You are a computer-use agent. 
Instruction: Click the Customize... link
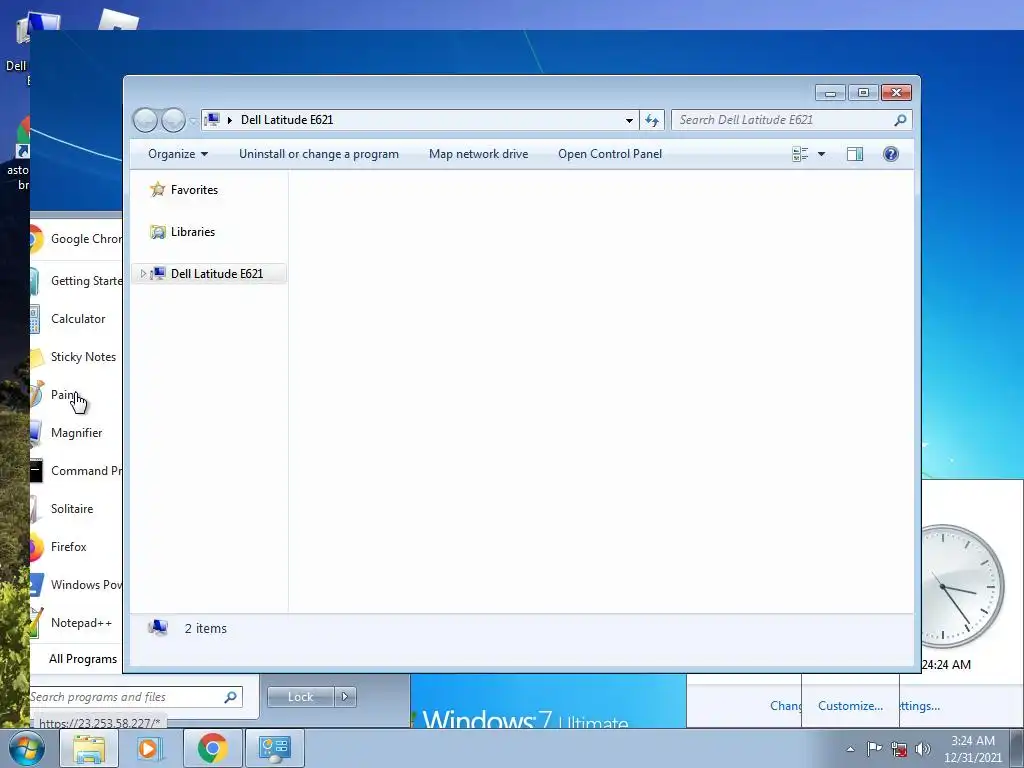(x=850, y=706)
